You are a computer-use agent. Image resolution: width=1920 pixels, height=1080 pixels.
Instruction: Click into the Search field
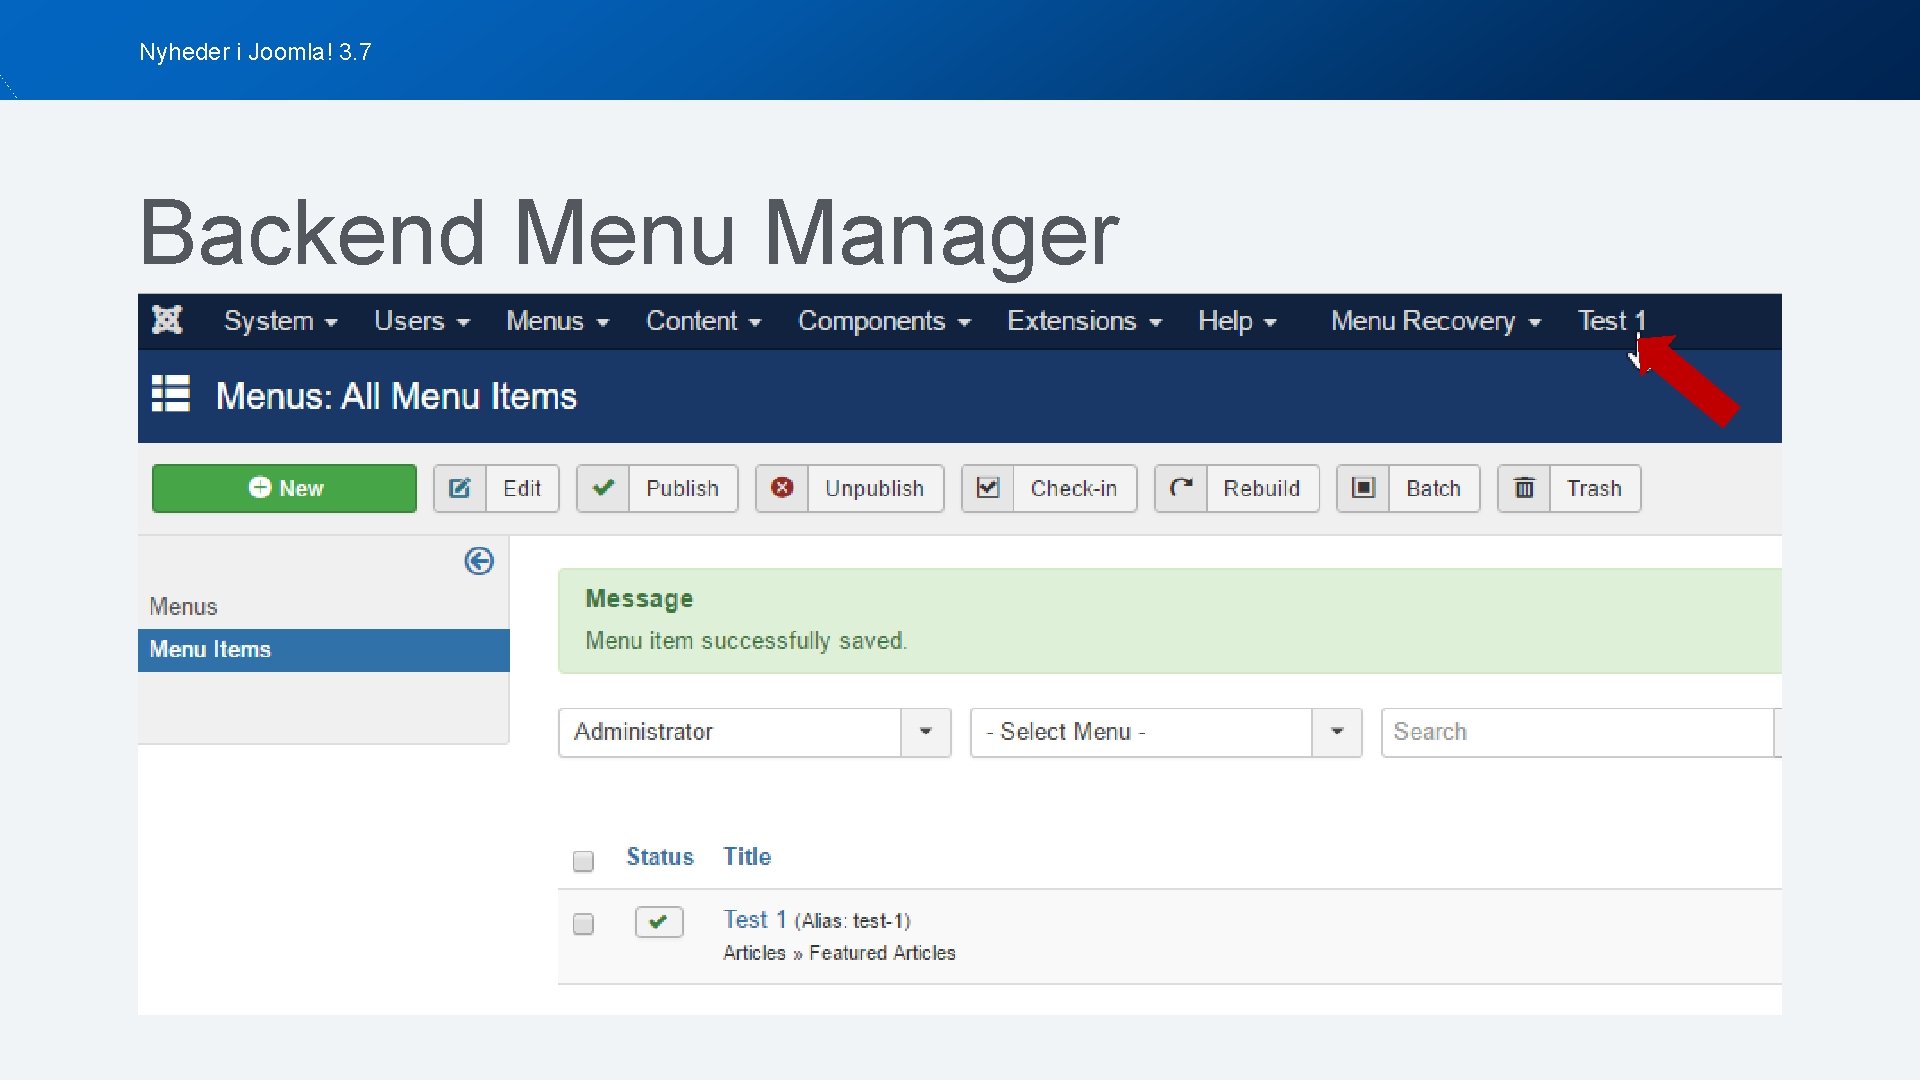[1577, 732]
